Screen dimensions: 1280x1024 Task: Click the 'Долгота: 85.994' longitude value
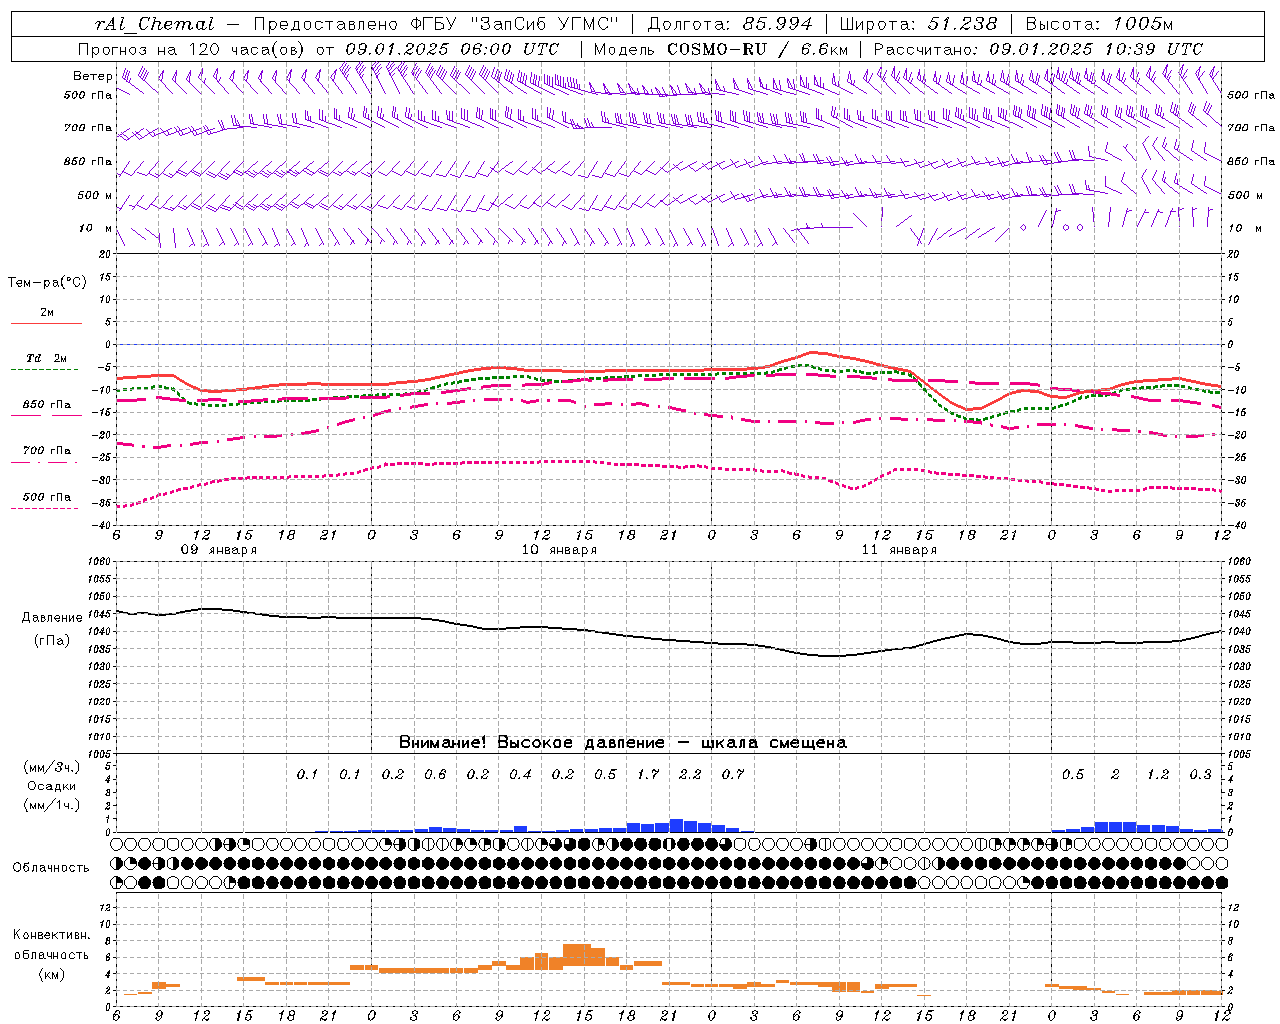tap(730, 24)
